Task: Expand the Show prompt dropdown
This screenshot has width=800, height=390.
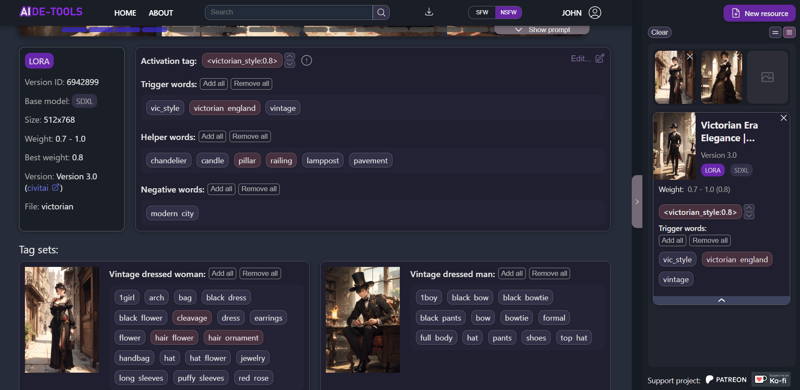Action: point(542,30)
